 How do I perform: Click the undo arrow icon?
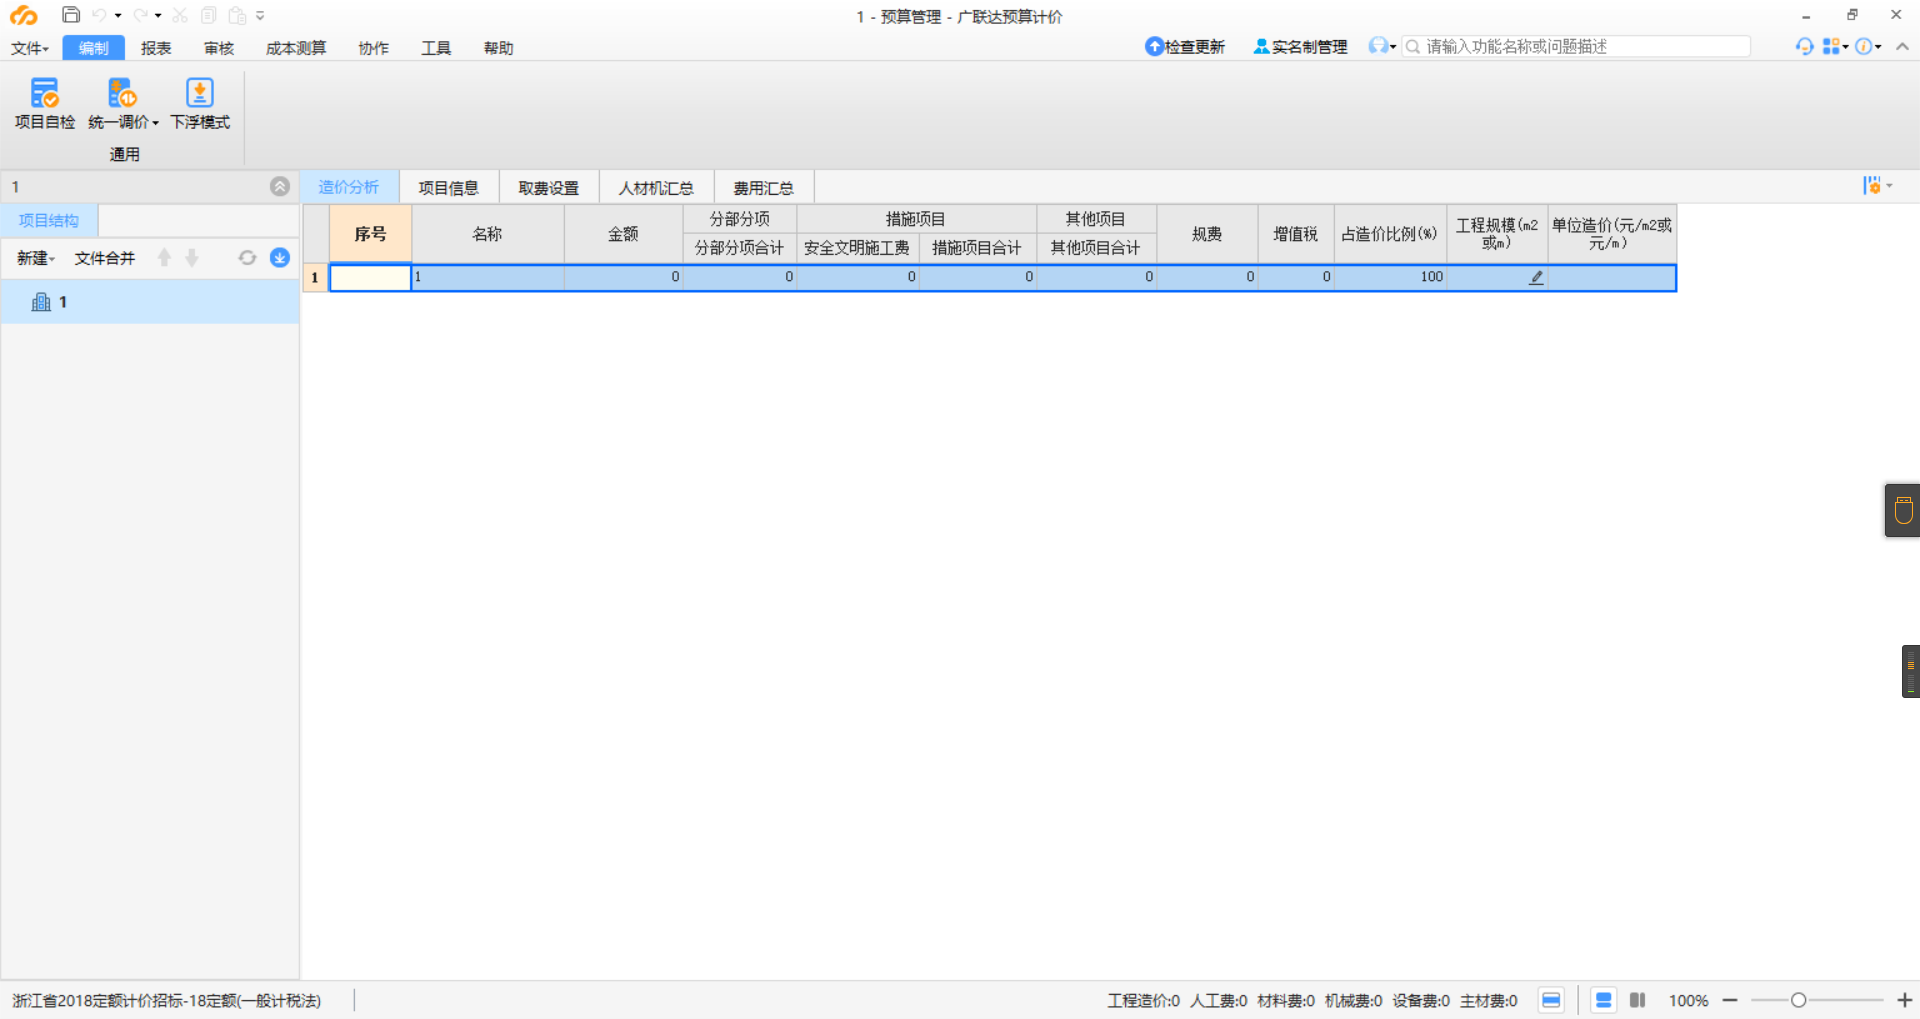coord(99,15)
